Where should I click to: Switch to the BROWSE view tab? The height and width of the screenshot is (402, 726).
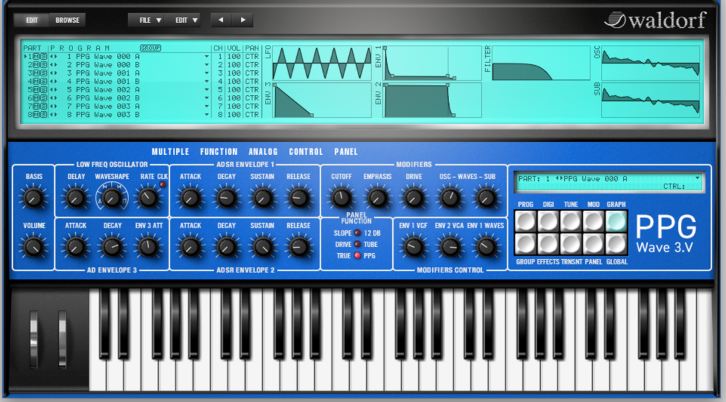click(x=67, y=20)
